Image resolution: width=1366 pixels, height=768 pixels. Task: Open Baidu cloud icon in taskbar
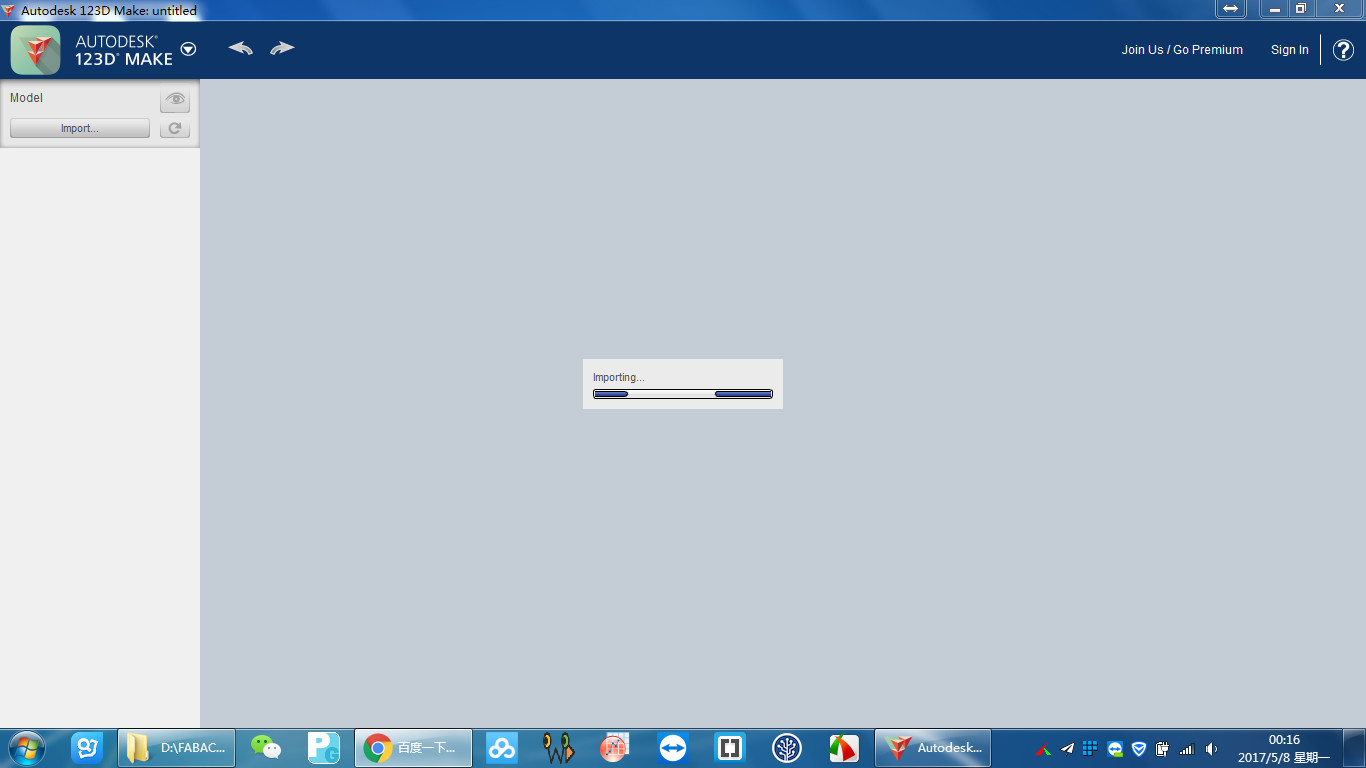point(501,748)
